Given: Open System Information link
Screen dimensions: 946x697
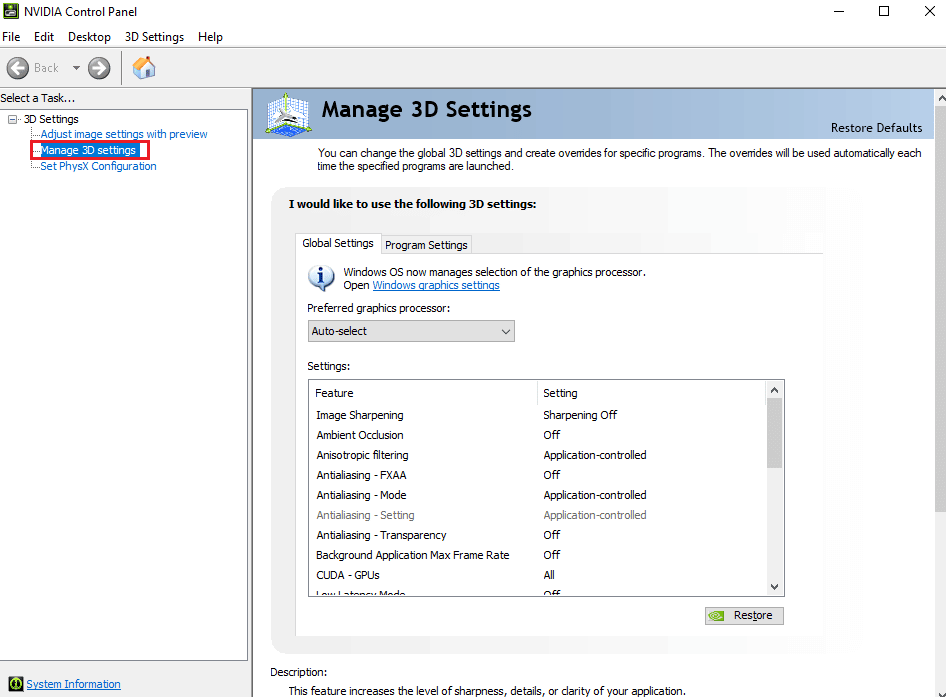Looking at the screenshot, I should 73,684.
